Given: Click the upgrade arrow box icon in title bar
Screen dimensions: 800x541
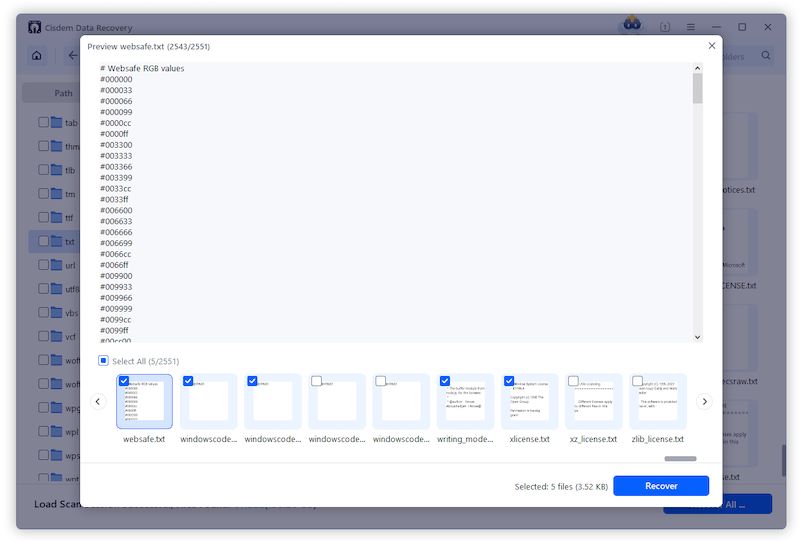Looking at the screenshot, I should tap(665, 27).
